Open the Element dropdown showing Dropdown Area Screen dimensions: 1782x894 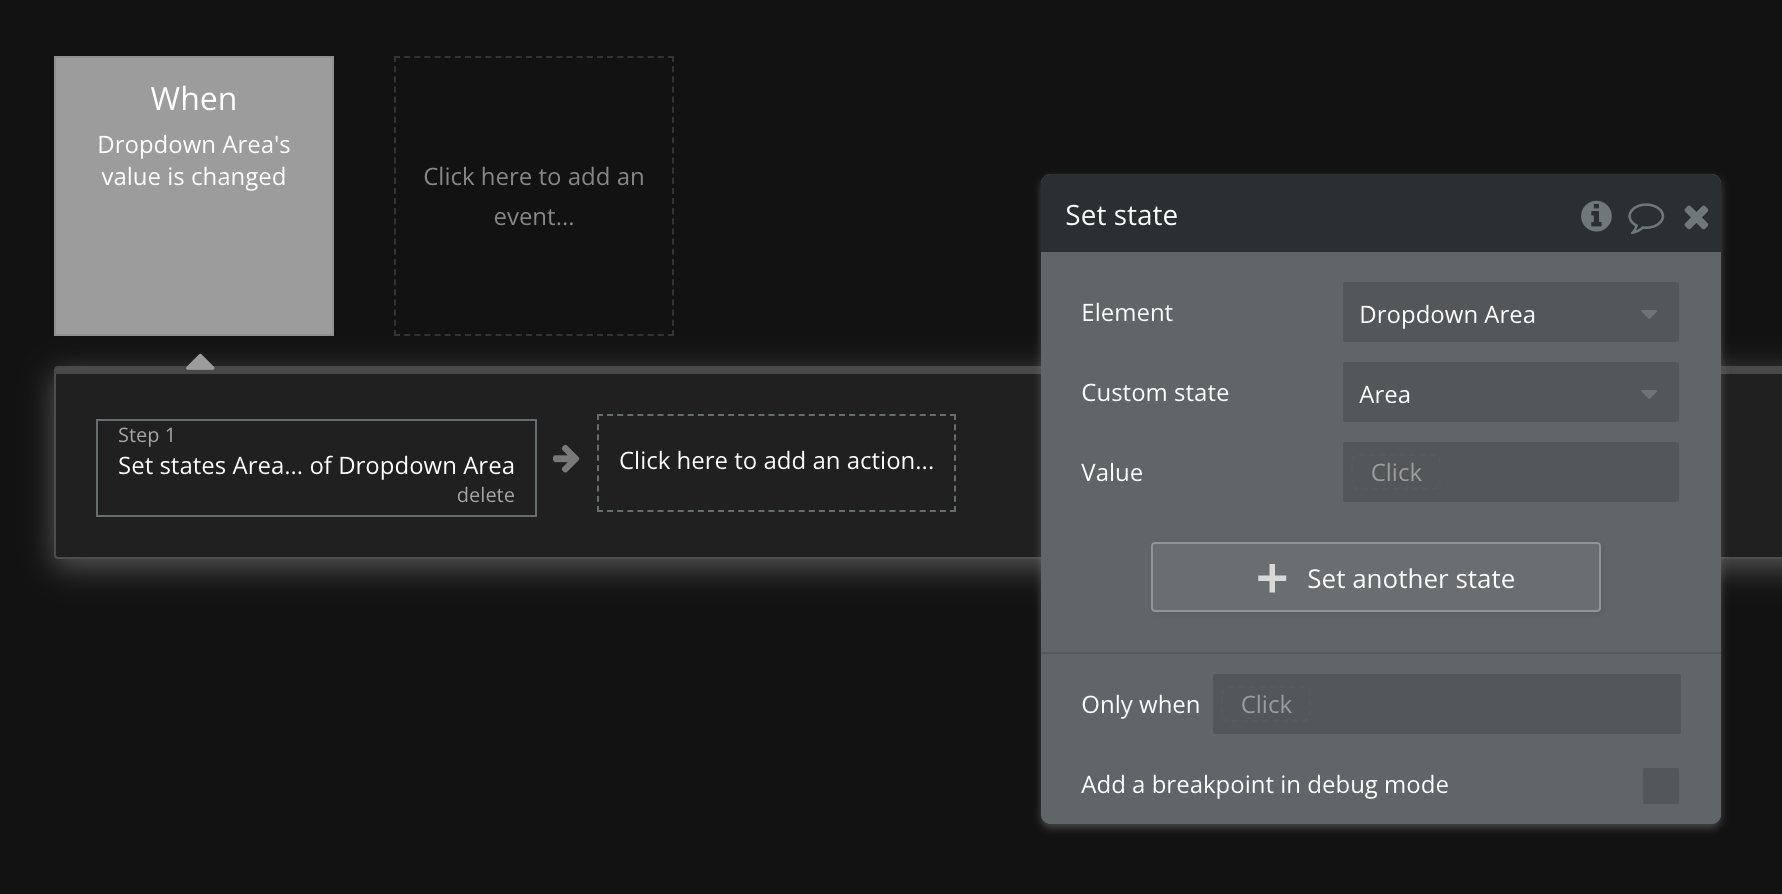(x=1509, y=313)
